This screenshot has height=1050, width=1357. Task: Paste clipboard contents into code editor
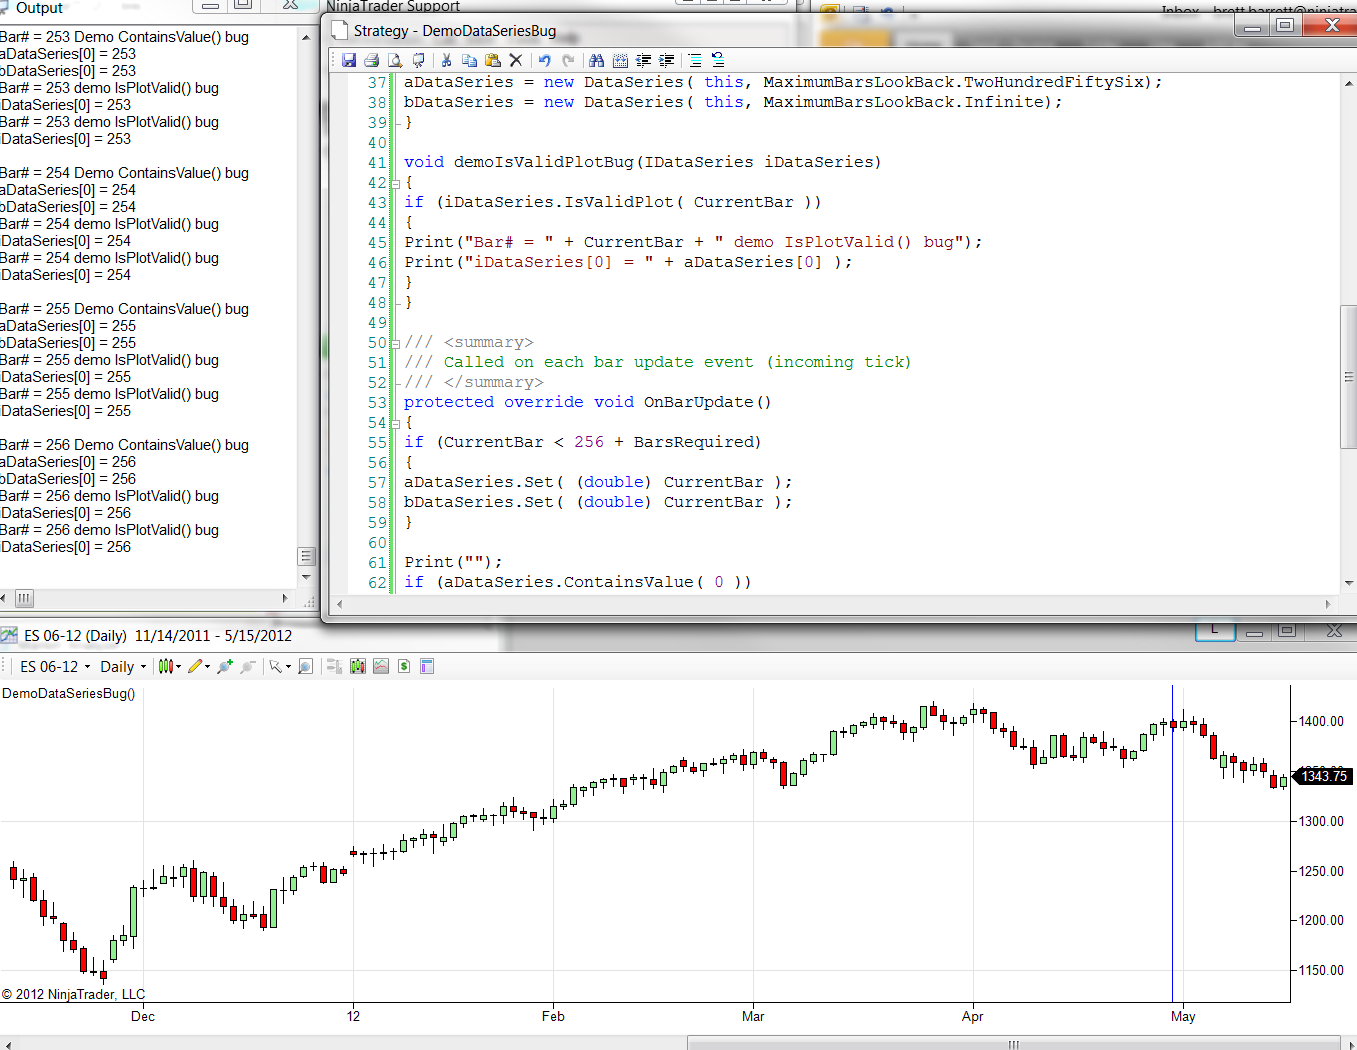(x=492, y=61)
